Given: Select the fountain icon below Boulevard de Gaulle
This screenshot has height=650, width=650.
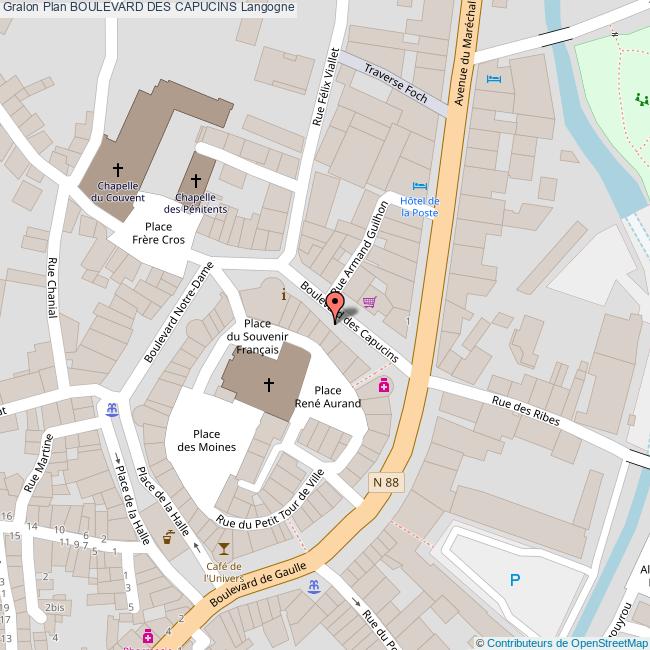Looking at the screenshot, I should pos(314,587).
